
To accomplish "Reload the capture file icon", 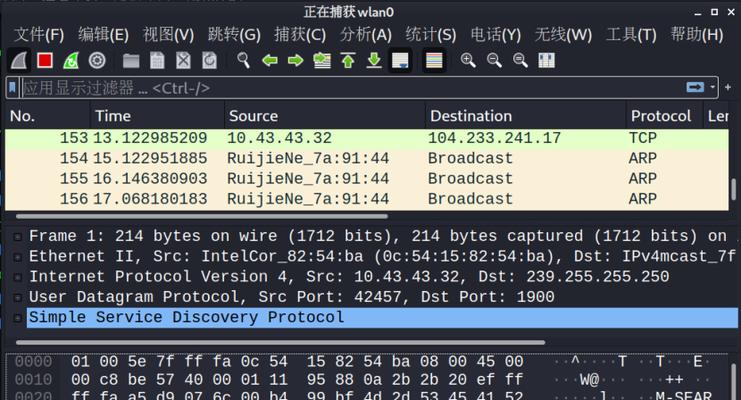I will [209, 61].
